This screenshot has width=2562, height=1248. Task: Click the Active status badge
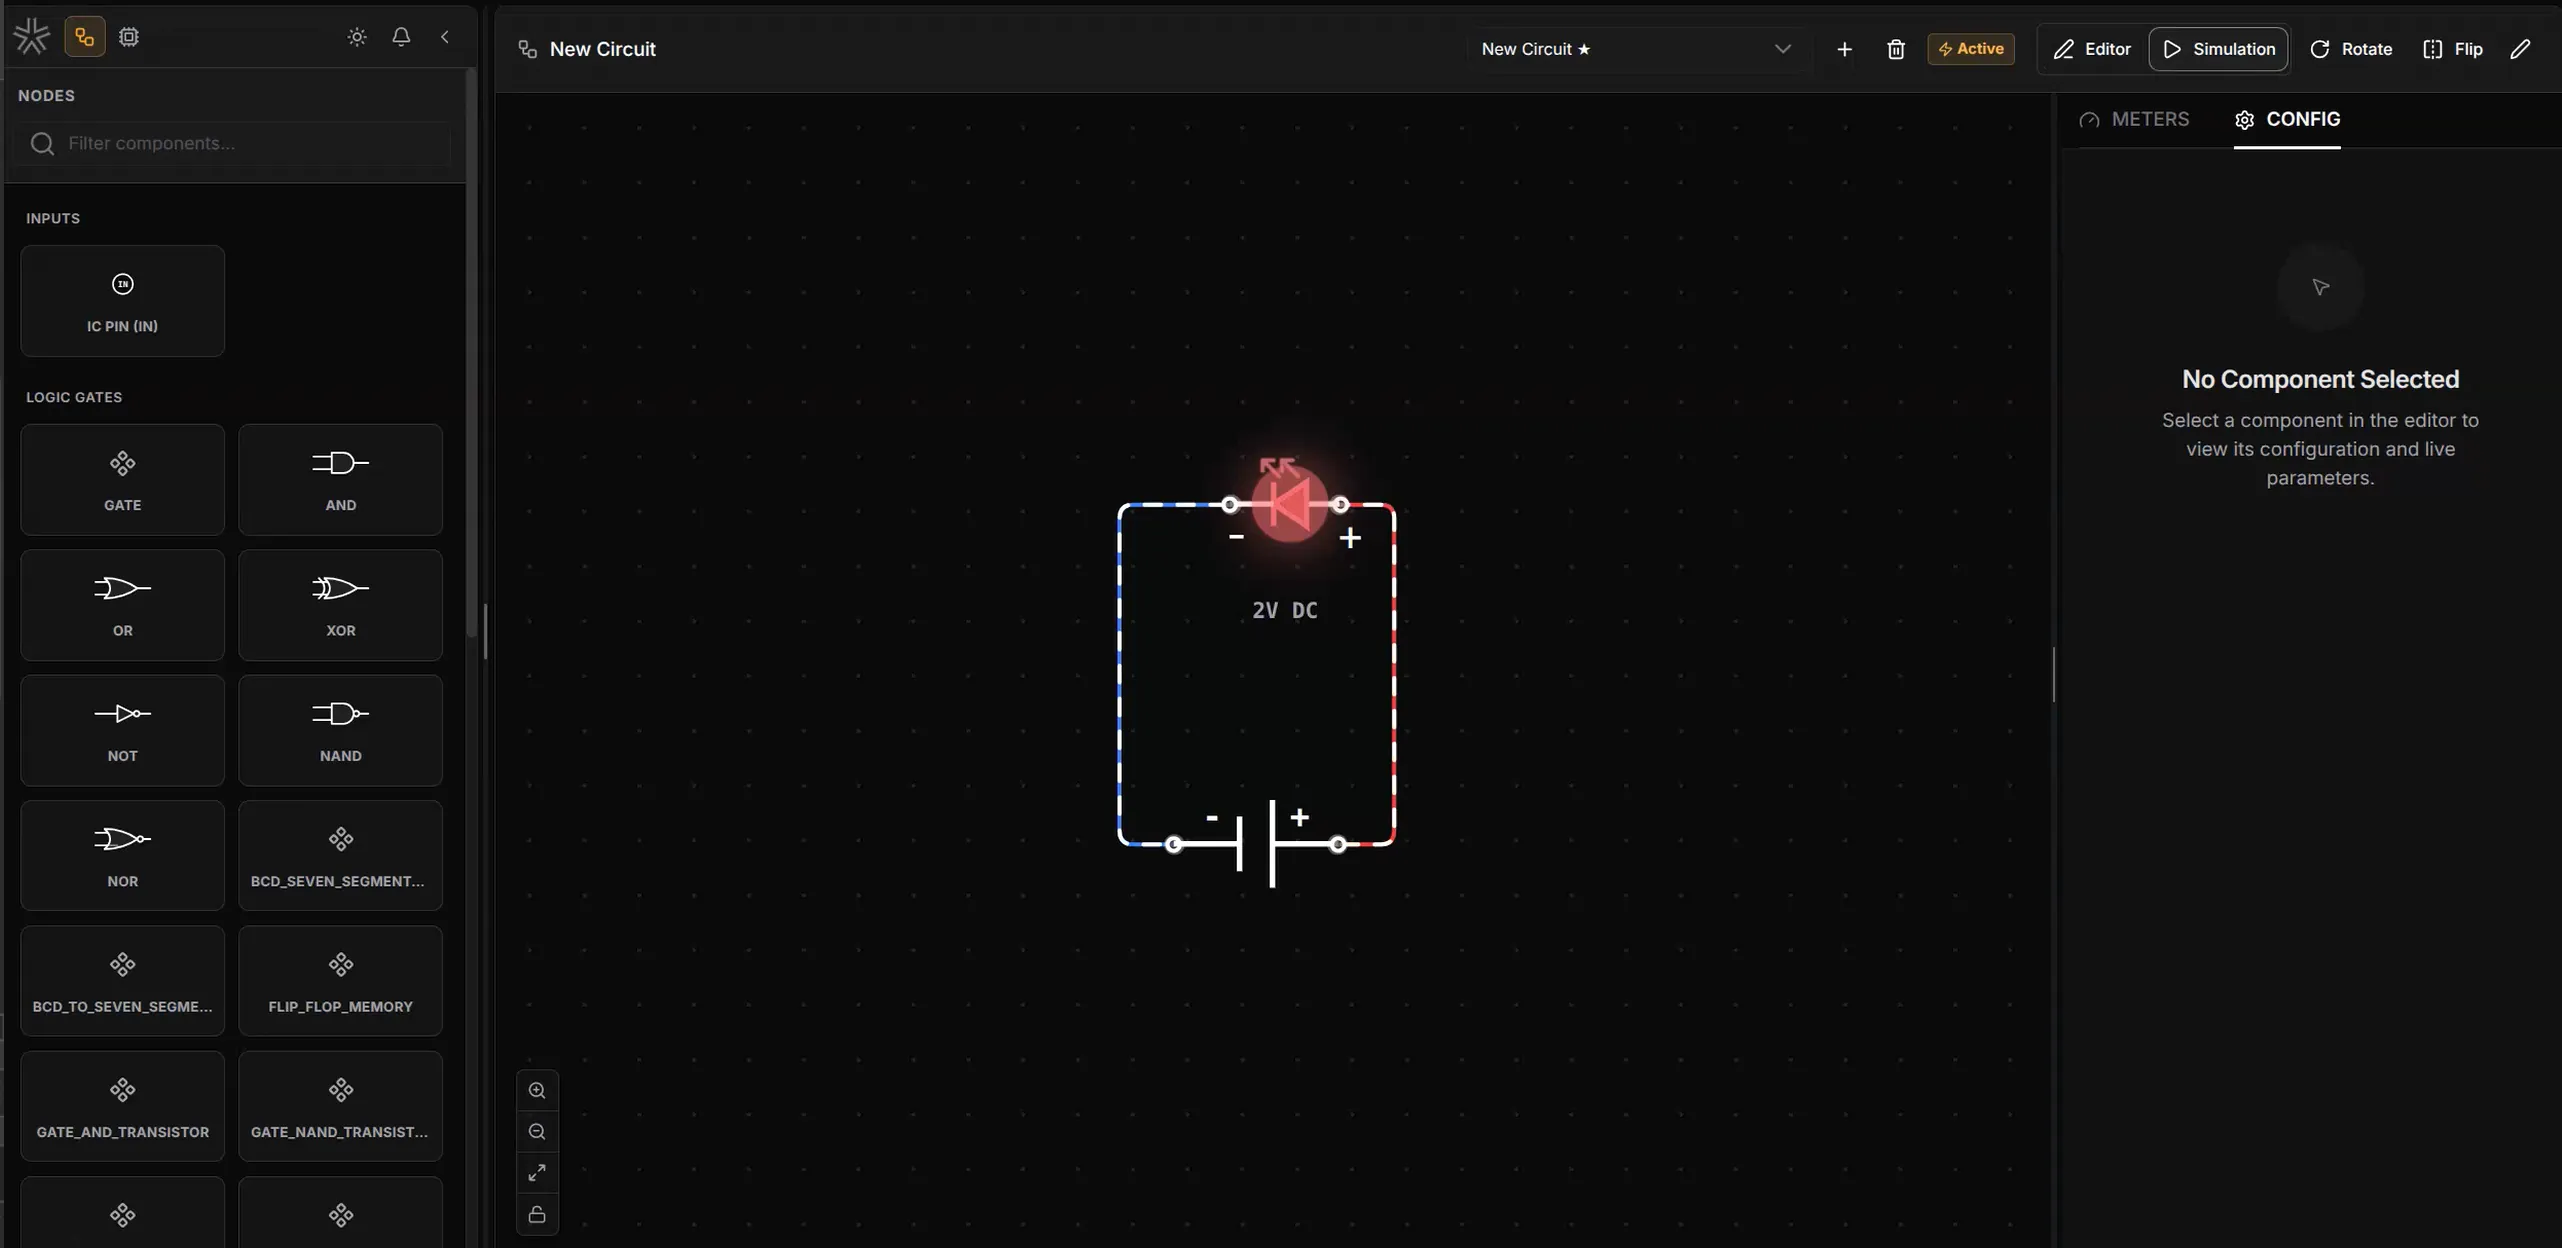click(1971, 49)
